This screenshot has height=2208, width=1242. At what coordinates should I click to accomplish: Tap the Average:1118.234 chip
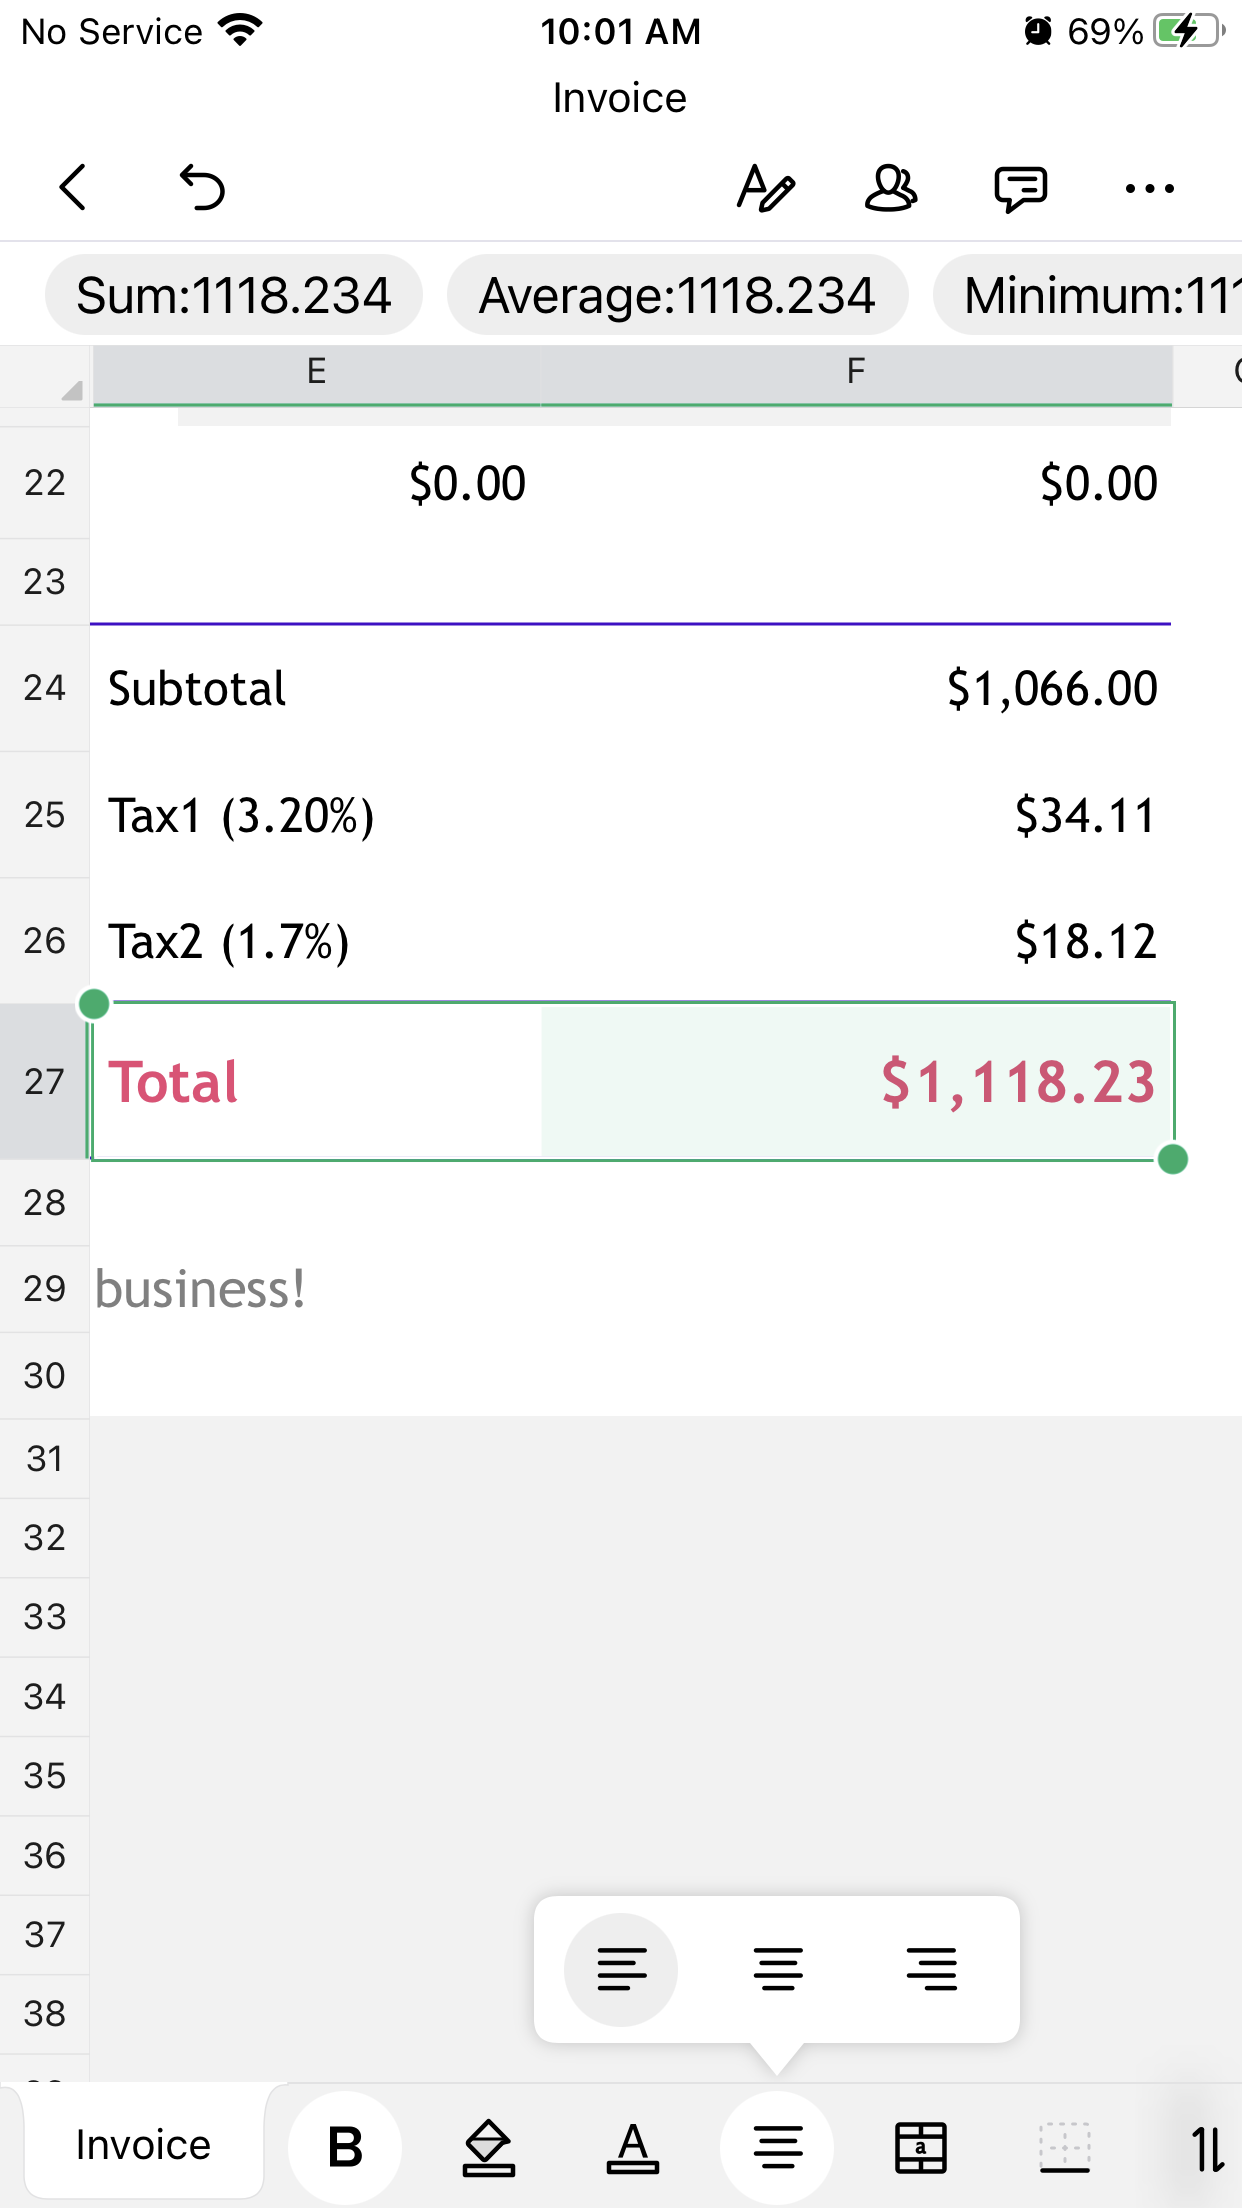pos(677,296)
